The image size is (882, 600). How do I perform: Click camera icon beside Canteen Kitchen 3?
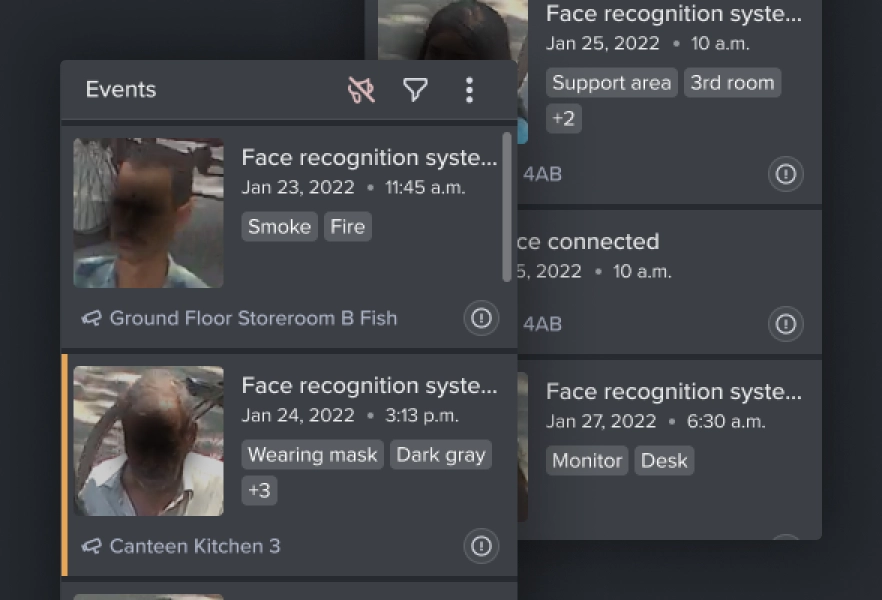tap(91, 547)
